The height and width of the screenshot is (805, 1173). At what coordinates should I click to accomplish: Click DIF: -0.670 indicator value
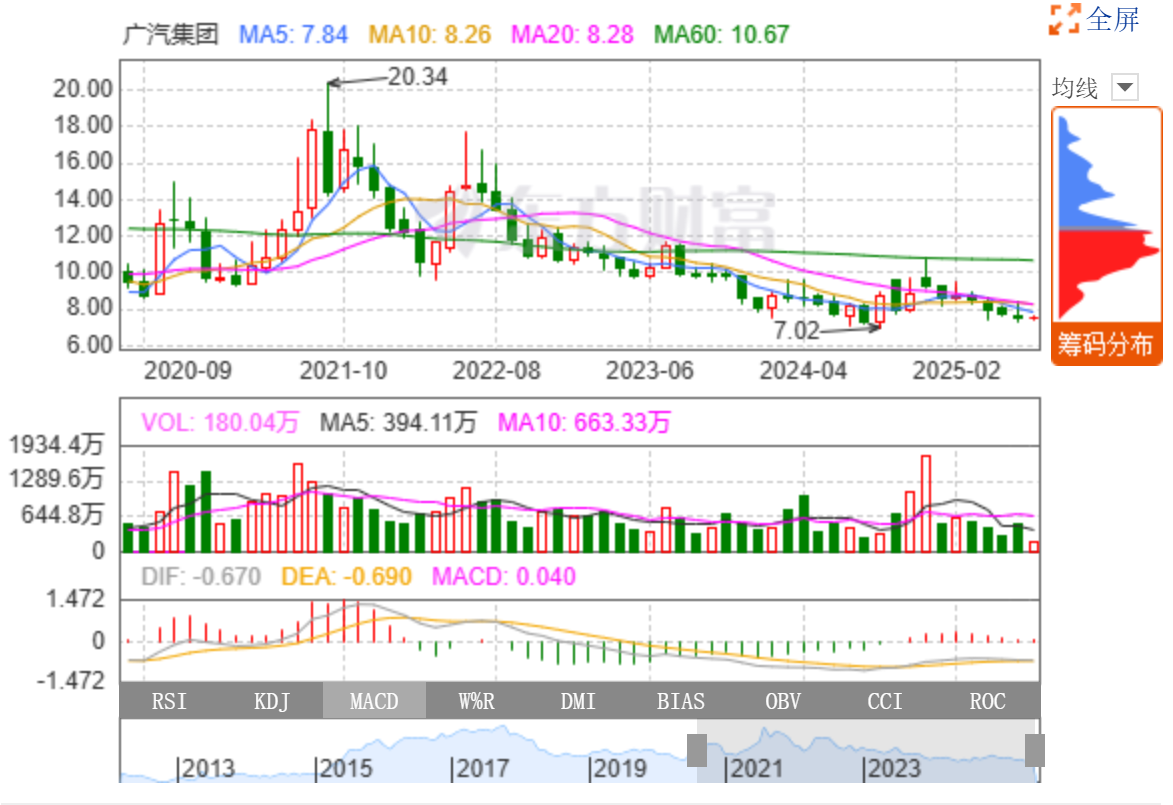point(200,577)
